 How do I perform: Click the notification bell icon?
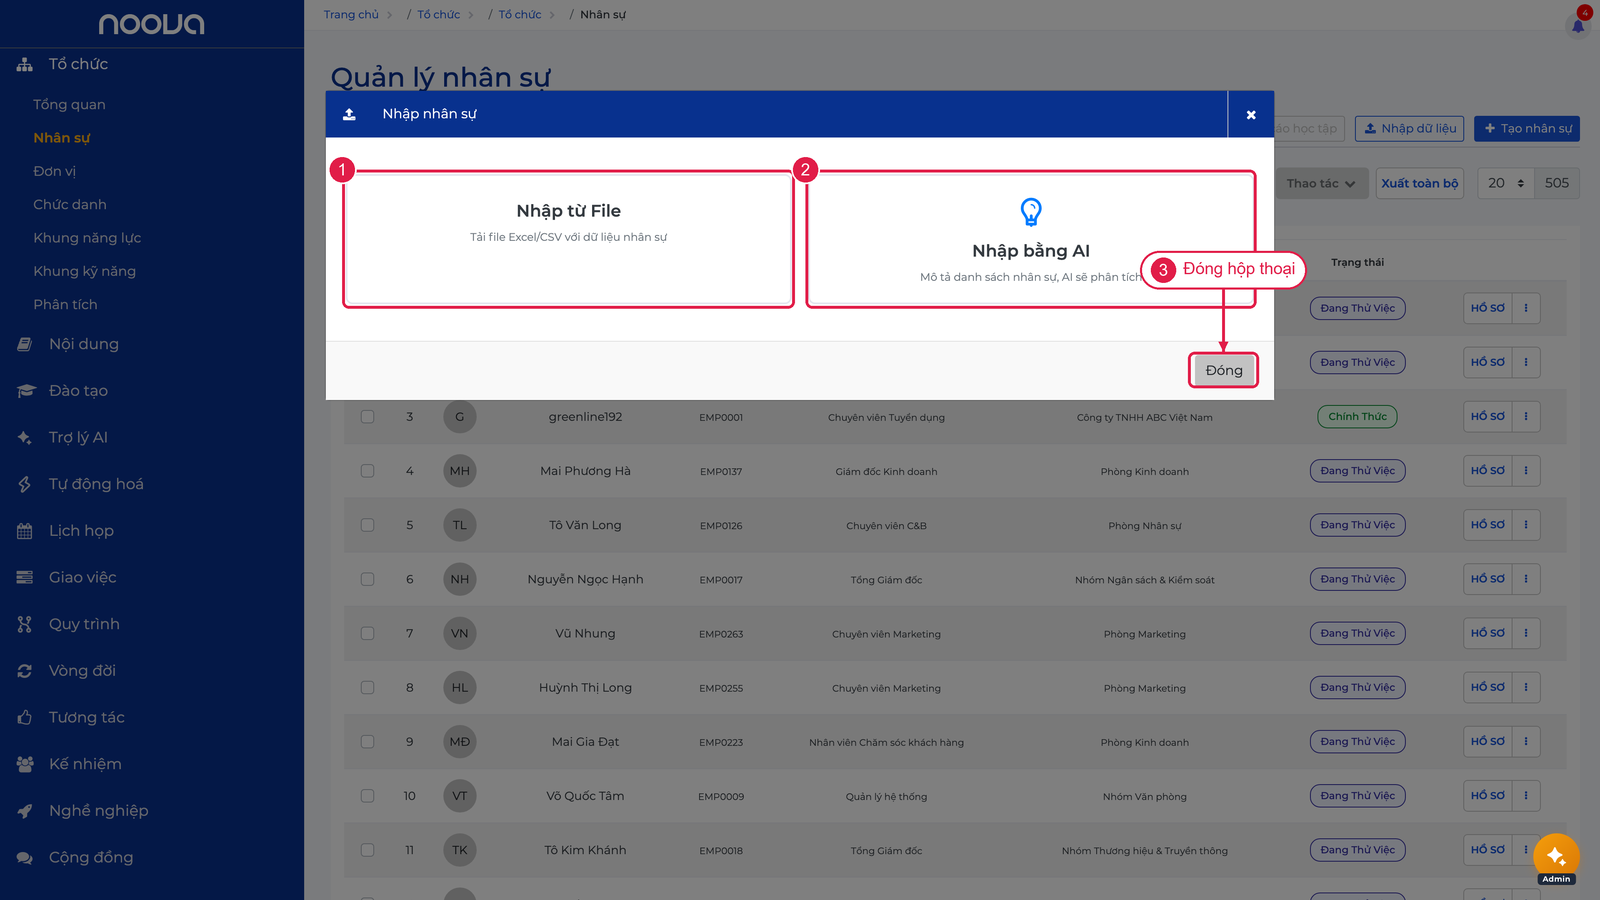[x=1578, y=25]
